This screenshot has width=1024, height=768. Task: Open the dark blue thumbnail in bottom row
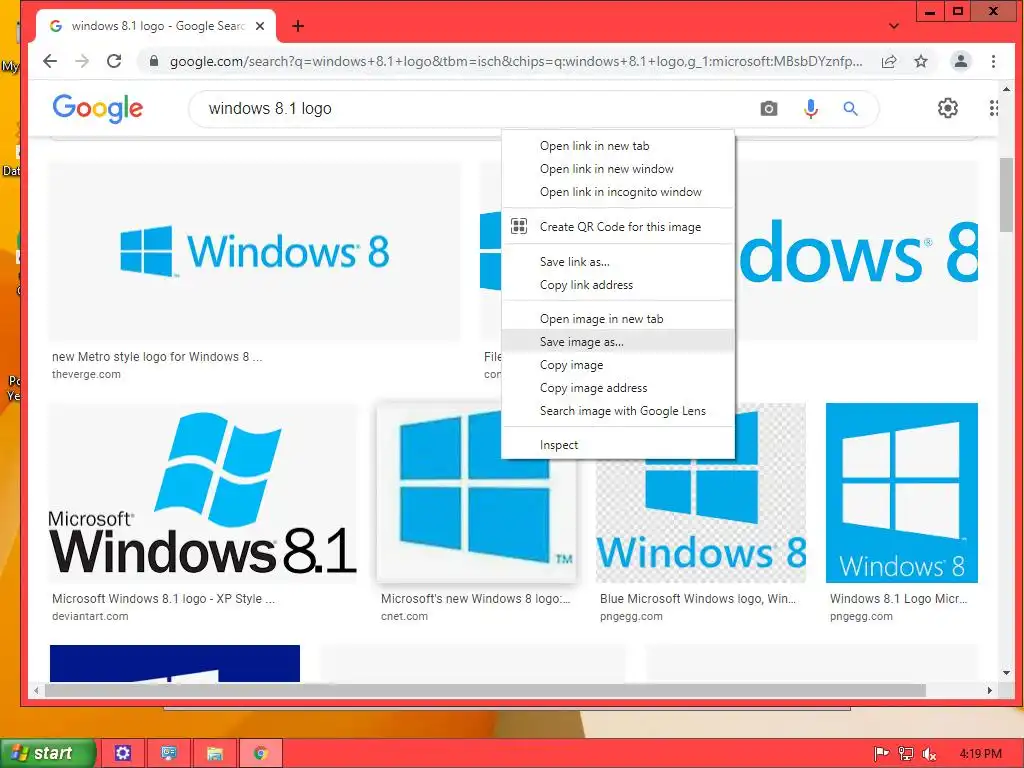[x=174, y=663]
